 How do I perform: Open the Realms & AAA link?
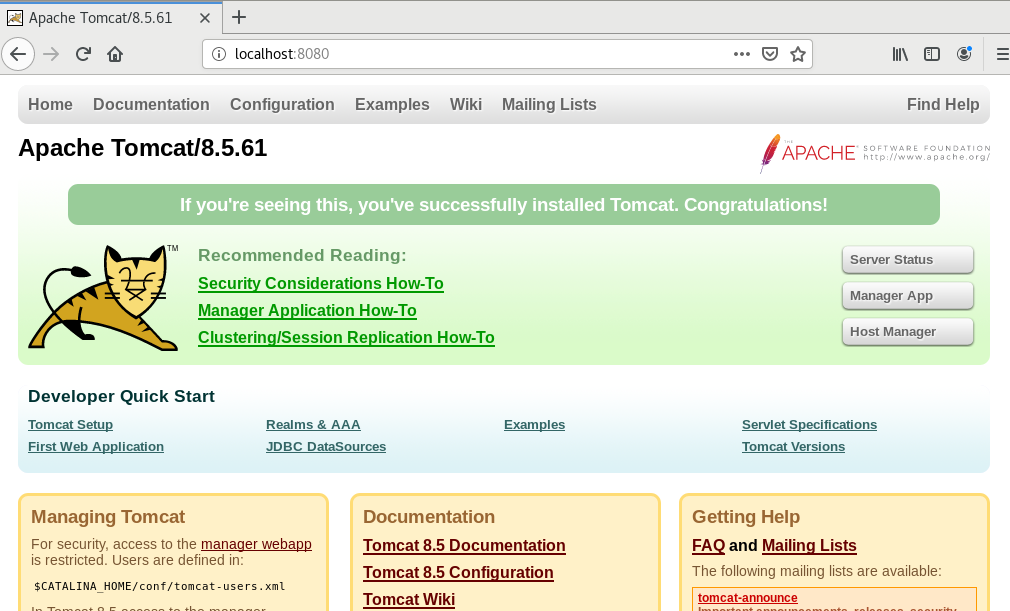pyautogui.click(x=313, y=425)
